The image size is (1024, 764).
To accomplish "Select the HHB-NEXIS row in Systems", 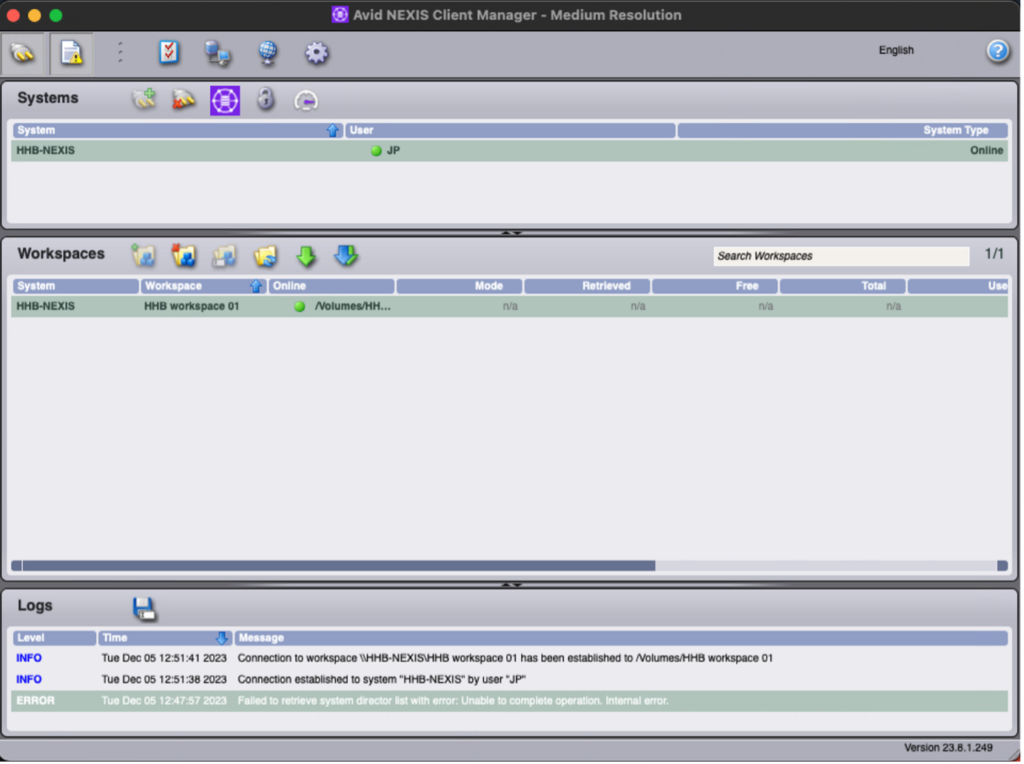I will click(509, 151).
